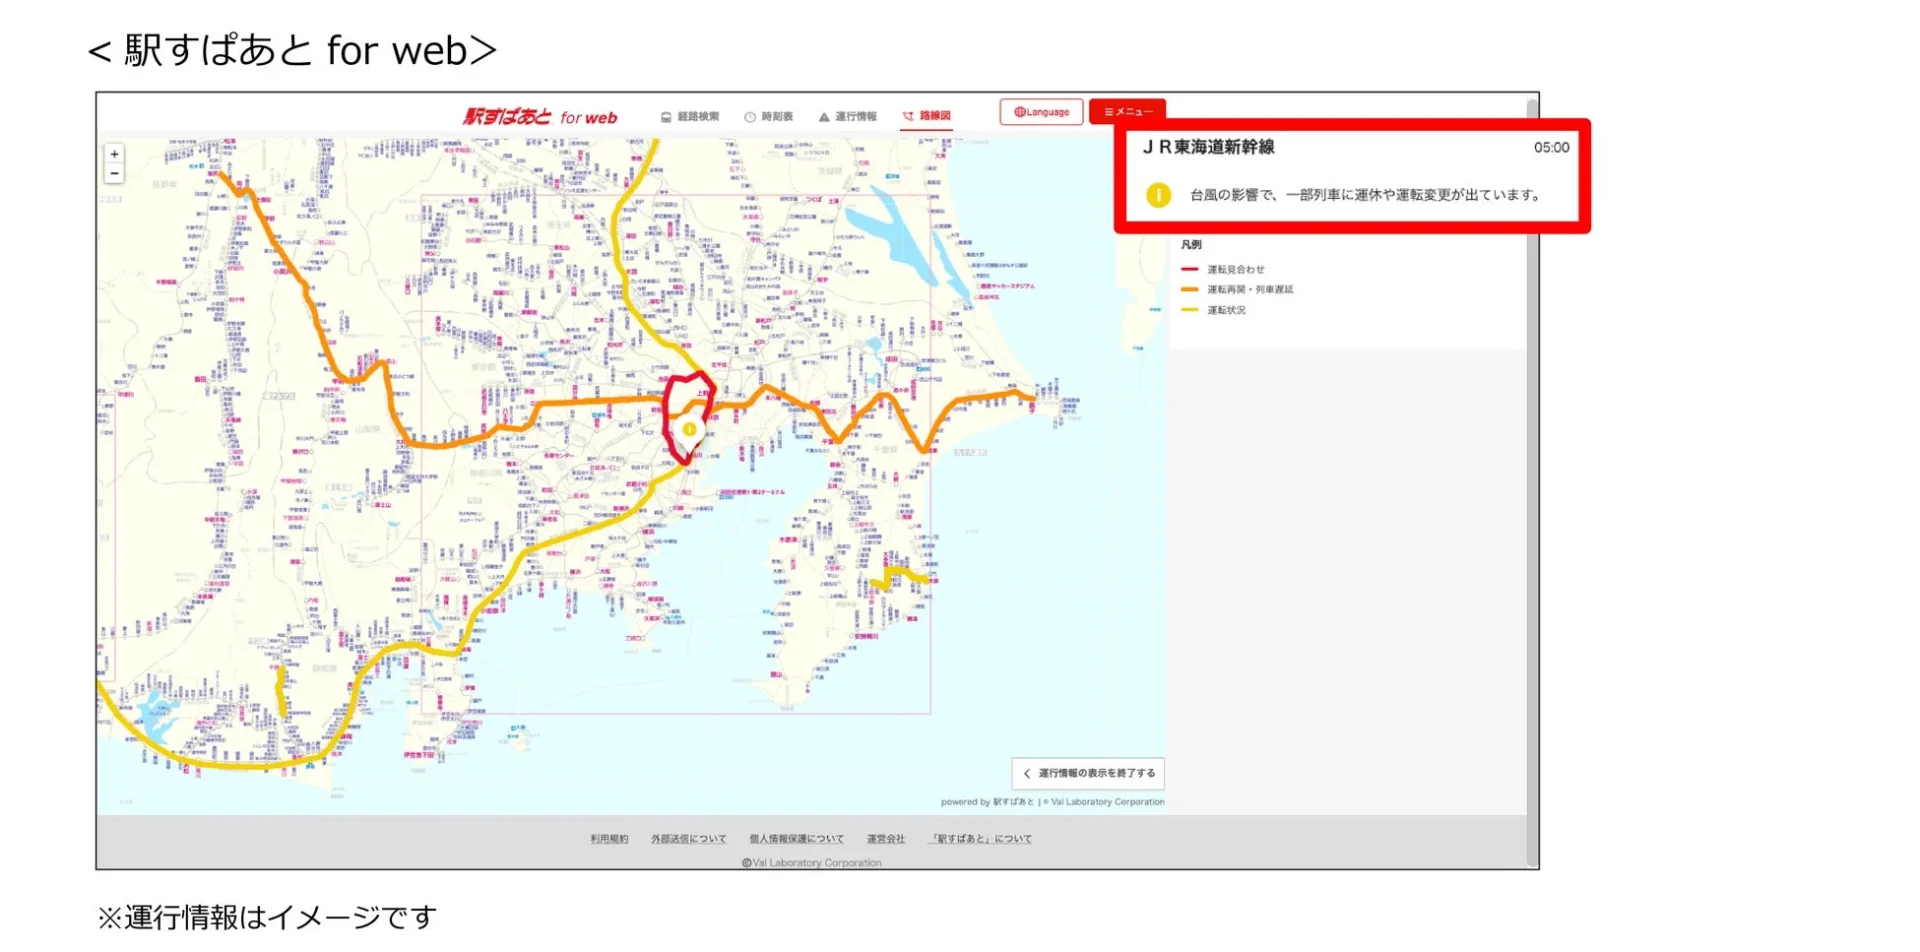
Task: Open the 利用規約 footer link
Action: [608, 838]
